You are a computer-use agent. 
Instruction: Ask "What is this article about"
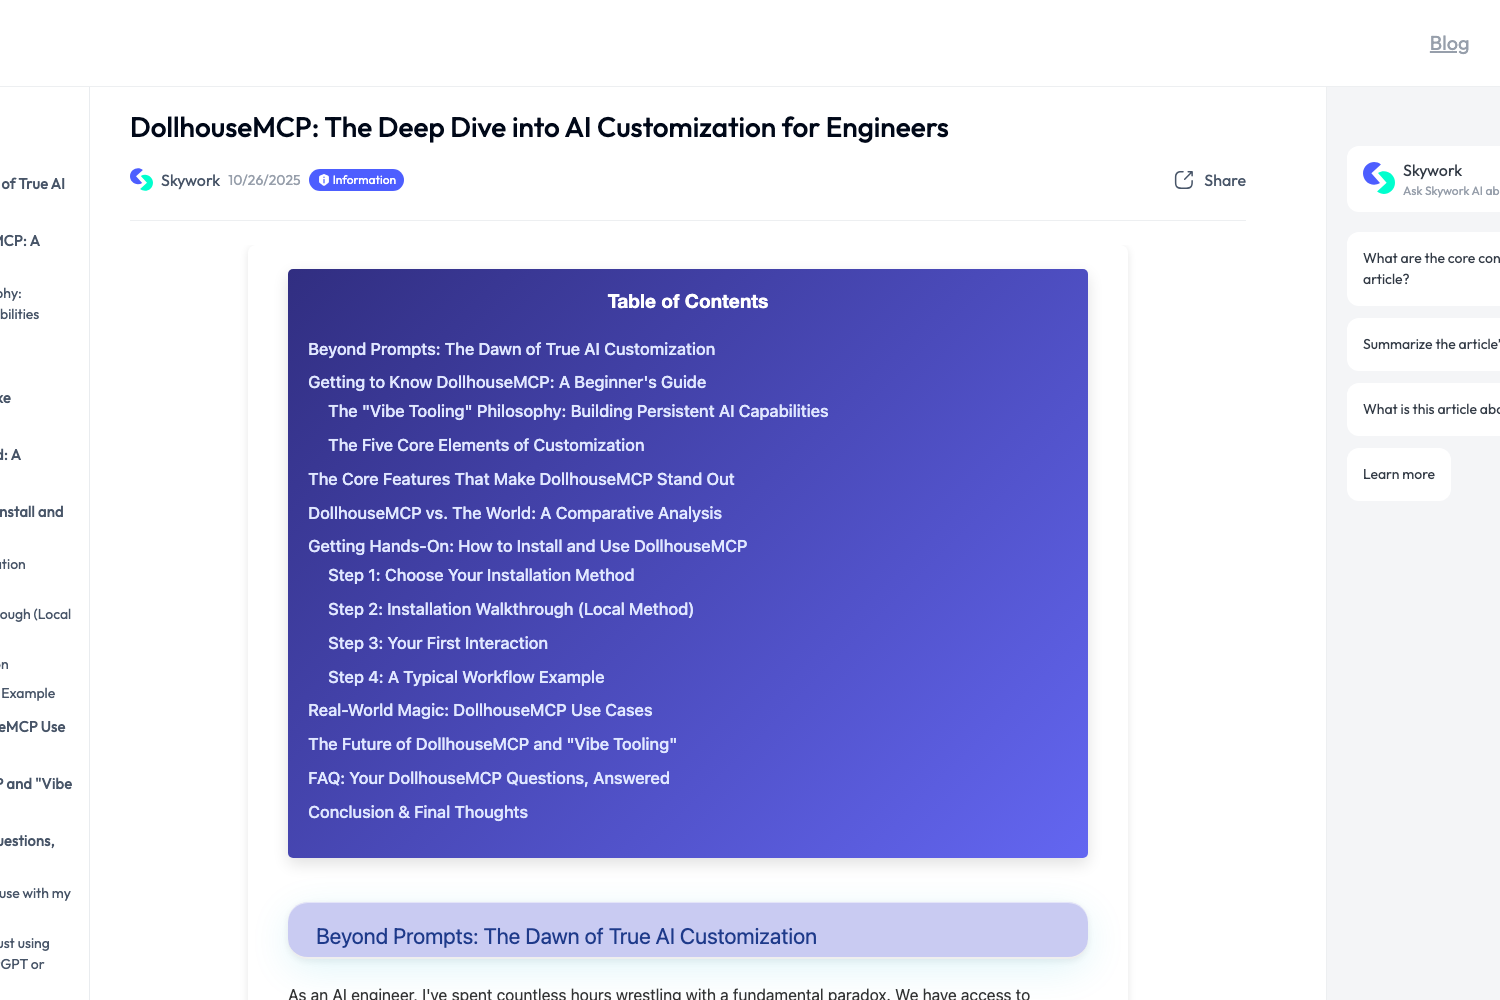(x=1430, y=408)
